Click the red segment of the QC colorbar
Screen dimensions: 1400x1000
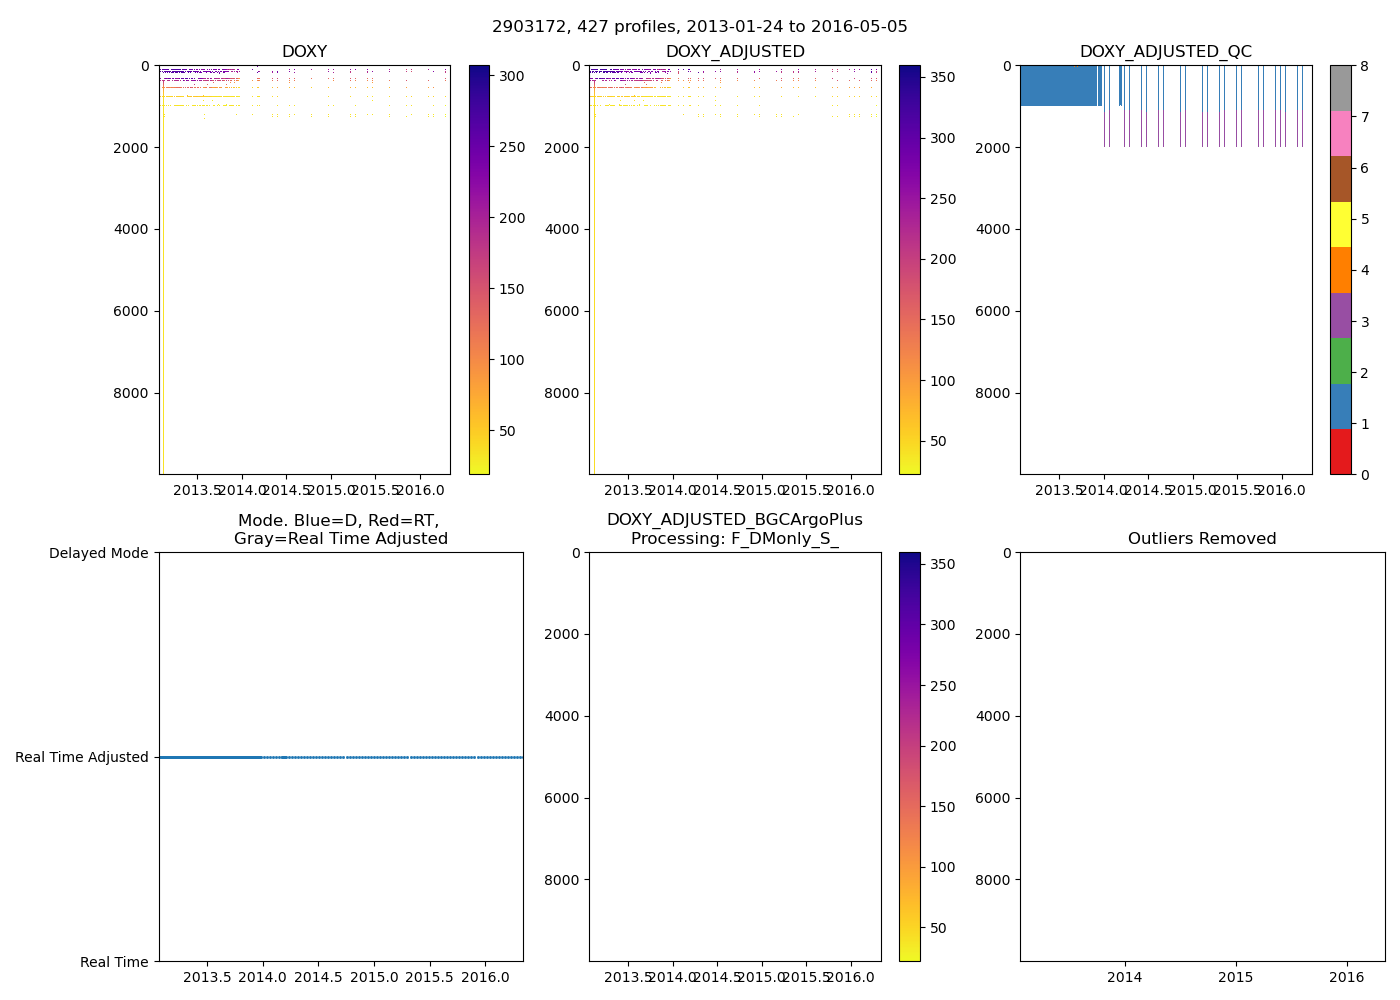1341,452
